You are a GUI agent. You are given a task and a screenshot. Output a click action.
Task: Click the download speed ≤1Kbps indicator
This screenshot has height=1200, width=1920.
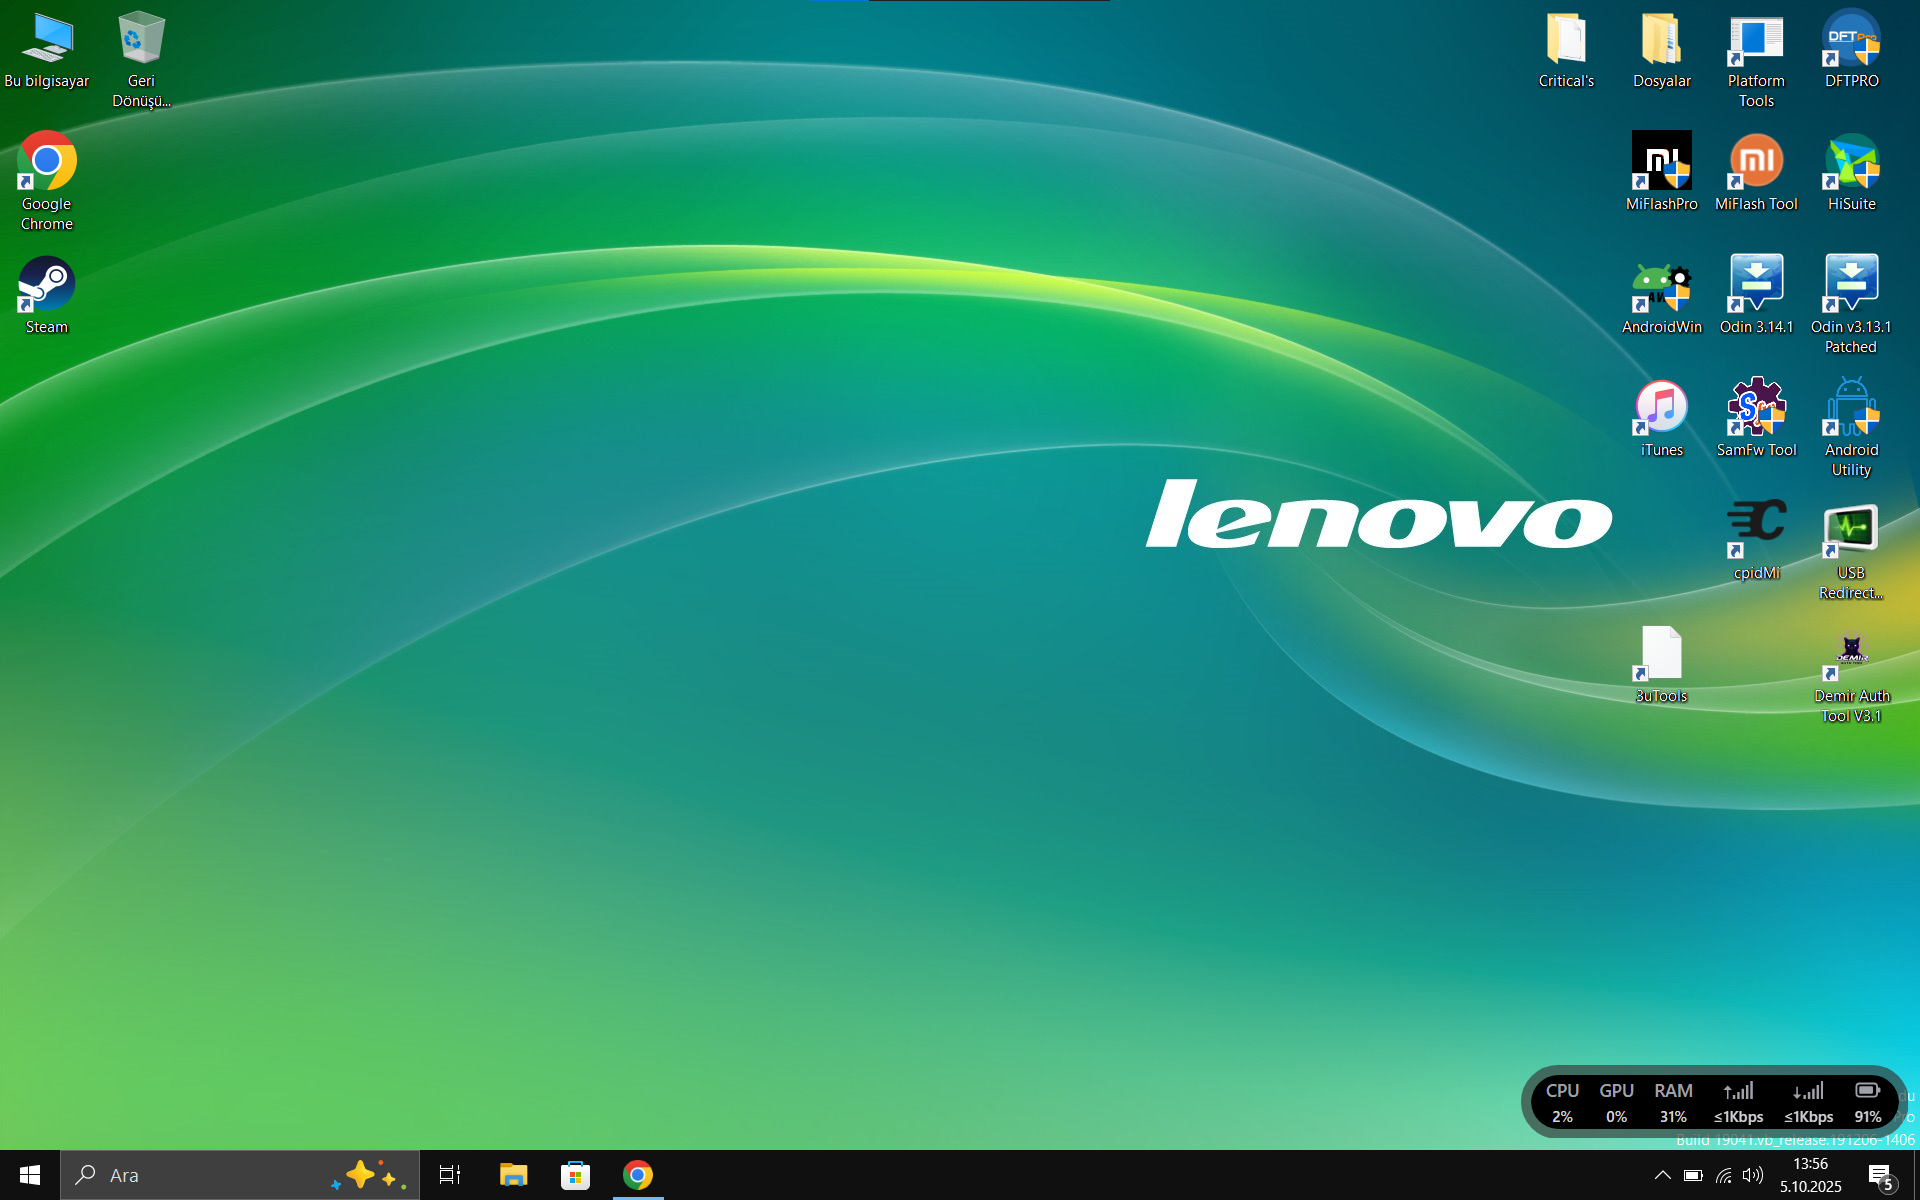1808,1102
